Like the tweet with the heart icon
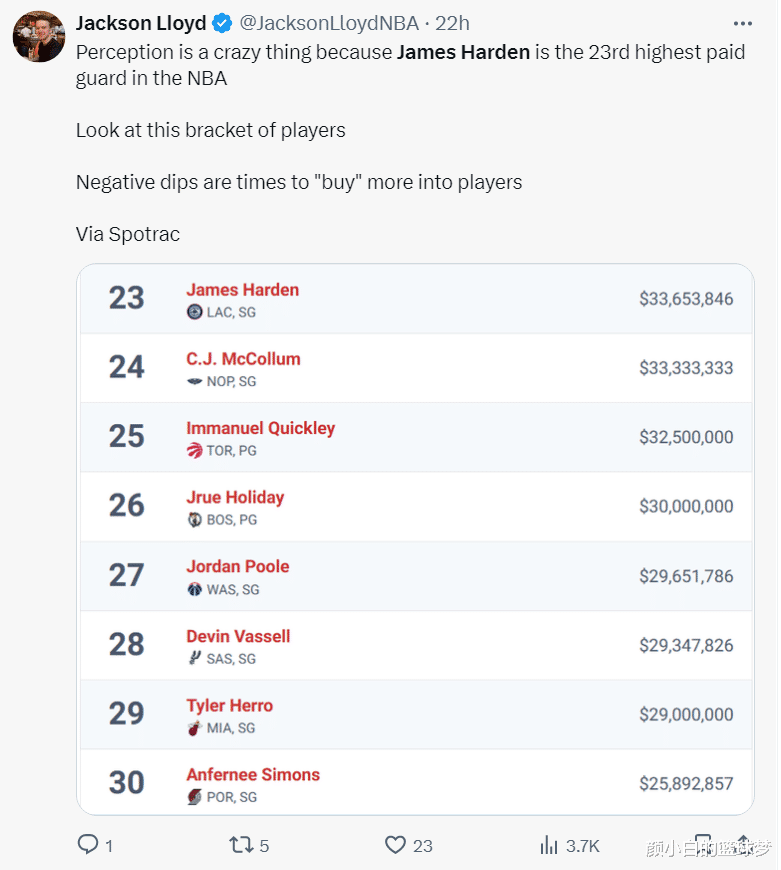Image resolution: width=781 pixels, height=870 pixels. [396, 845]
